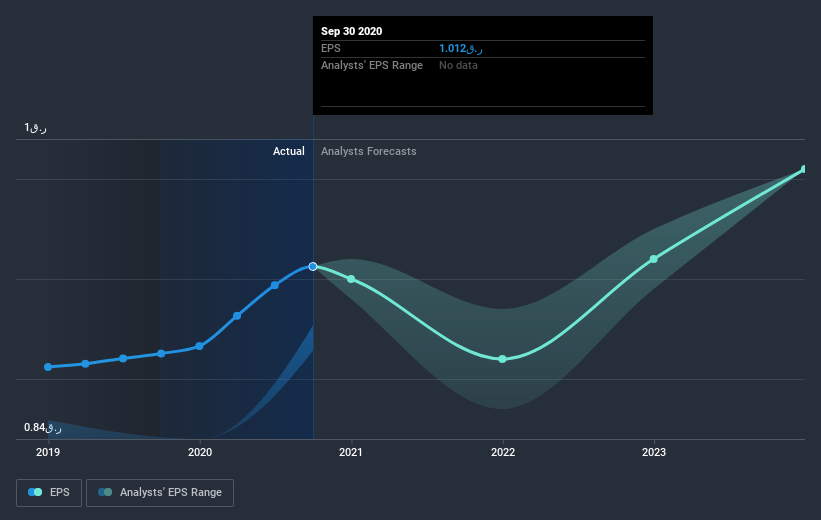Select the forecast low point at 2022
This screenshot has height=520, width=821.
pos(502,359)
